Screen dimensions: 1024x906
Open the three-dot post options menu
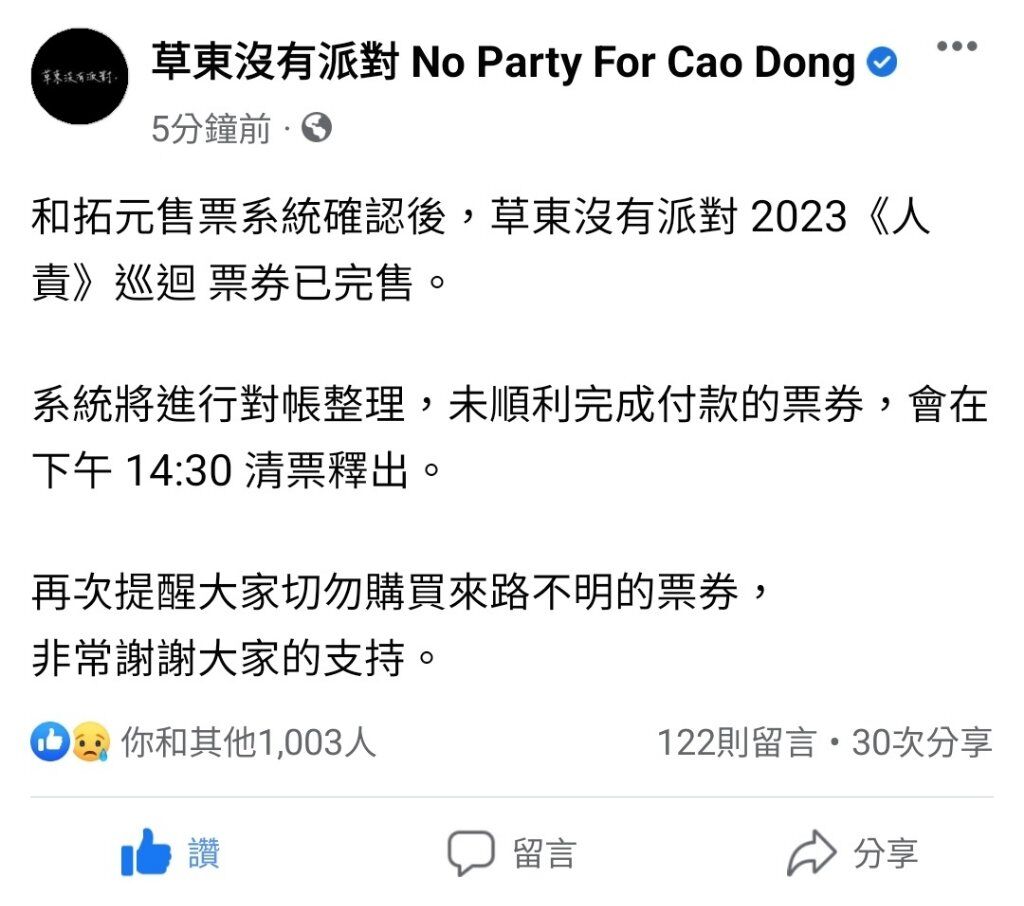[957, 46]
